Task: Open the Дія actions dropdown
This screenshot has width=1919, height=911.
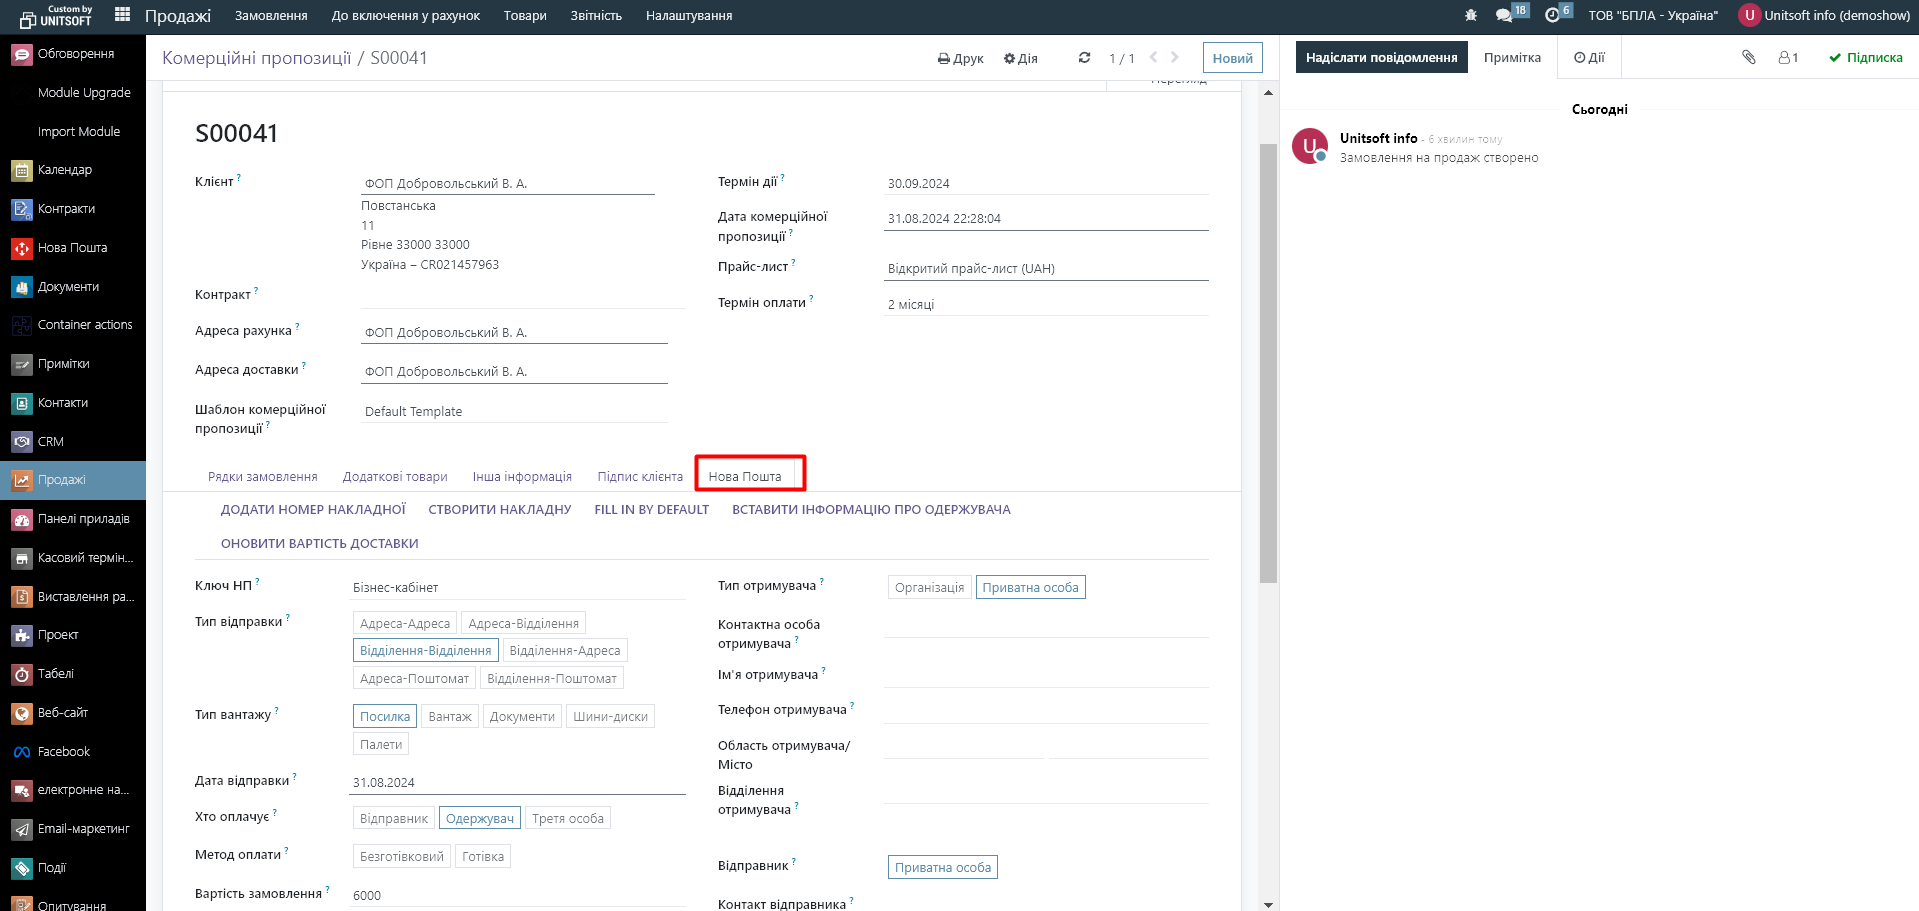Action: click(x=1021, y=59)
